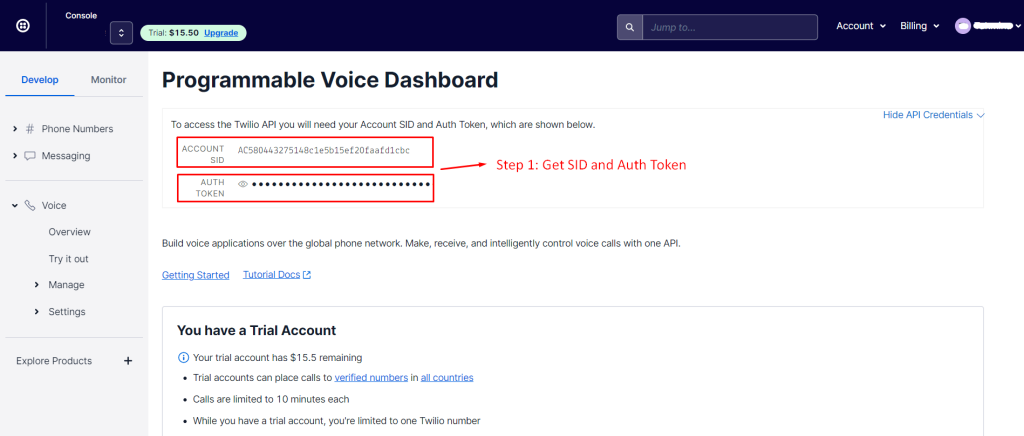Image resolution: width=1024 pixels, height=436 pixels.
Task: Click the Programmable Voice Dashboard heading
Action: (330, 80)
